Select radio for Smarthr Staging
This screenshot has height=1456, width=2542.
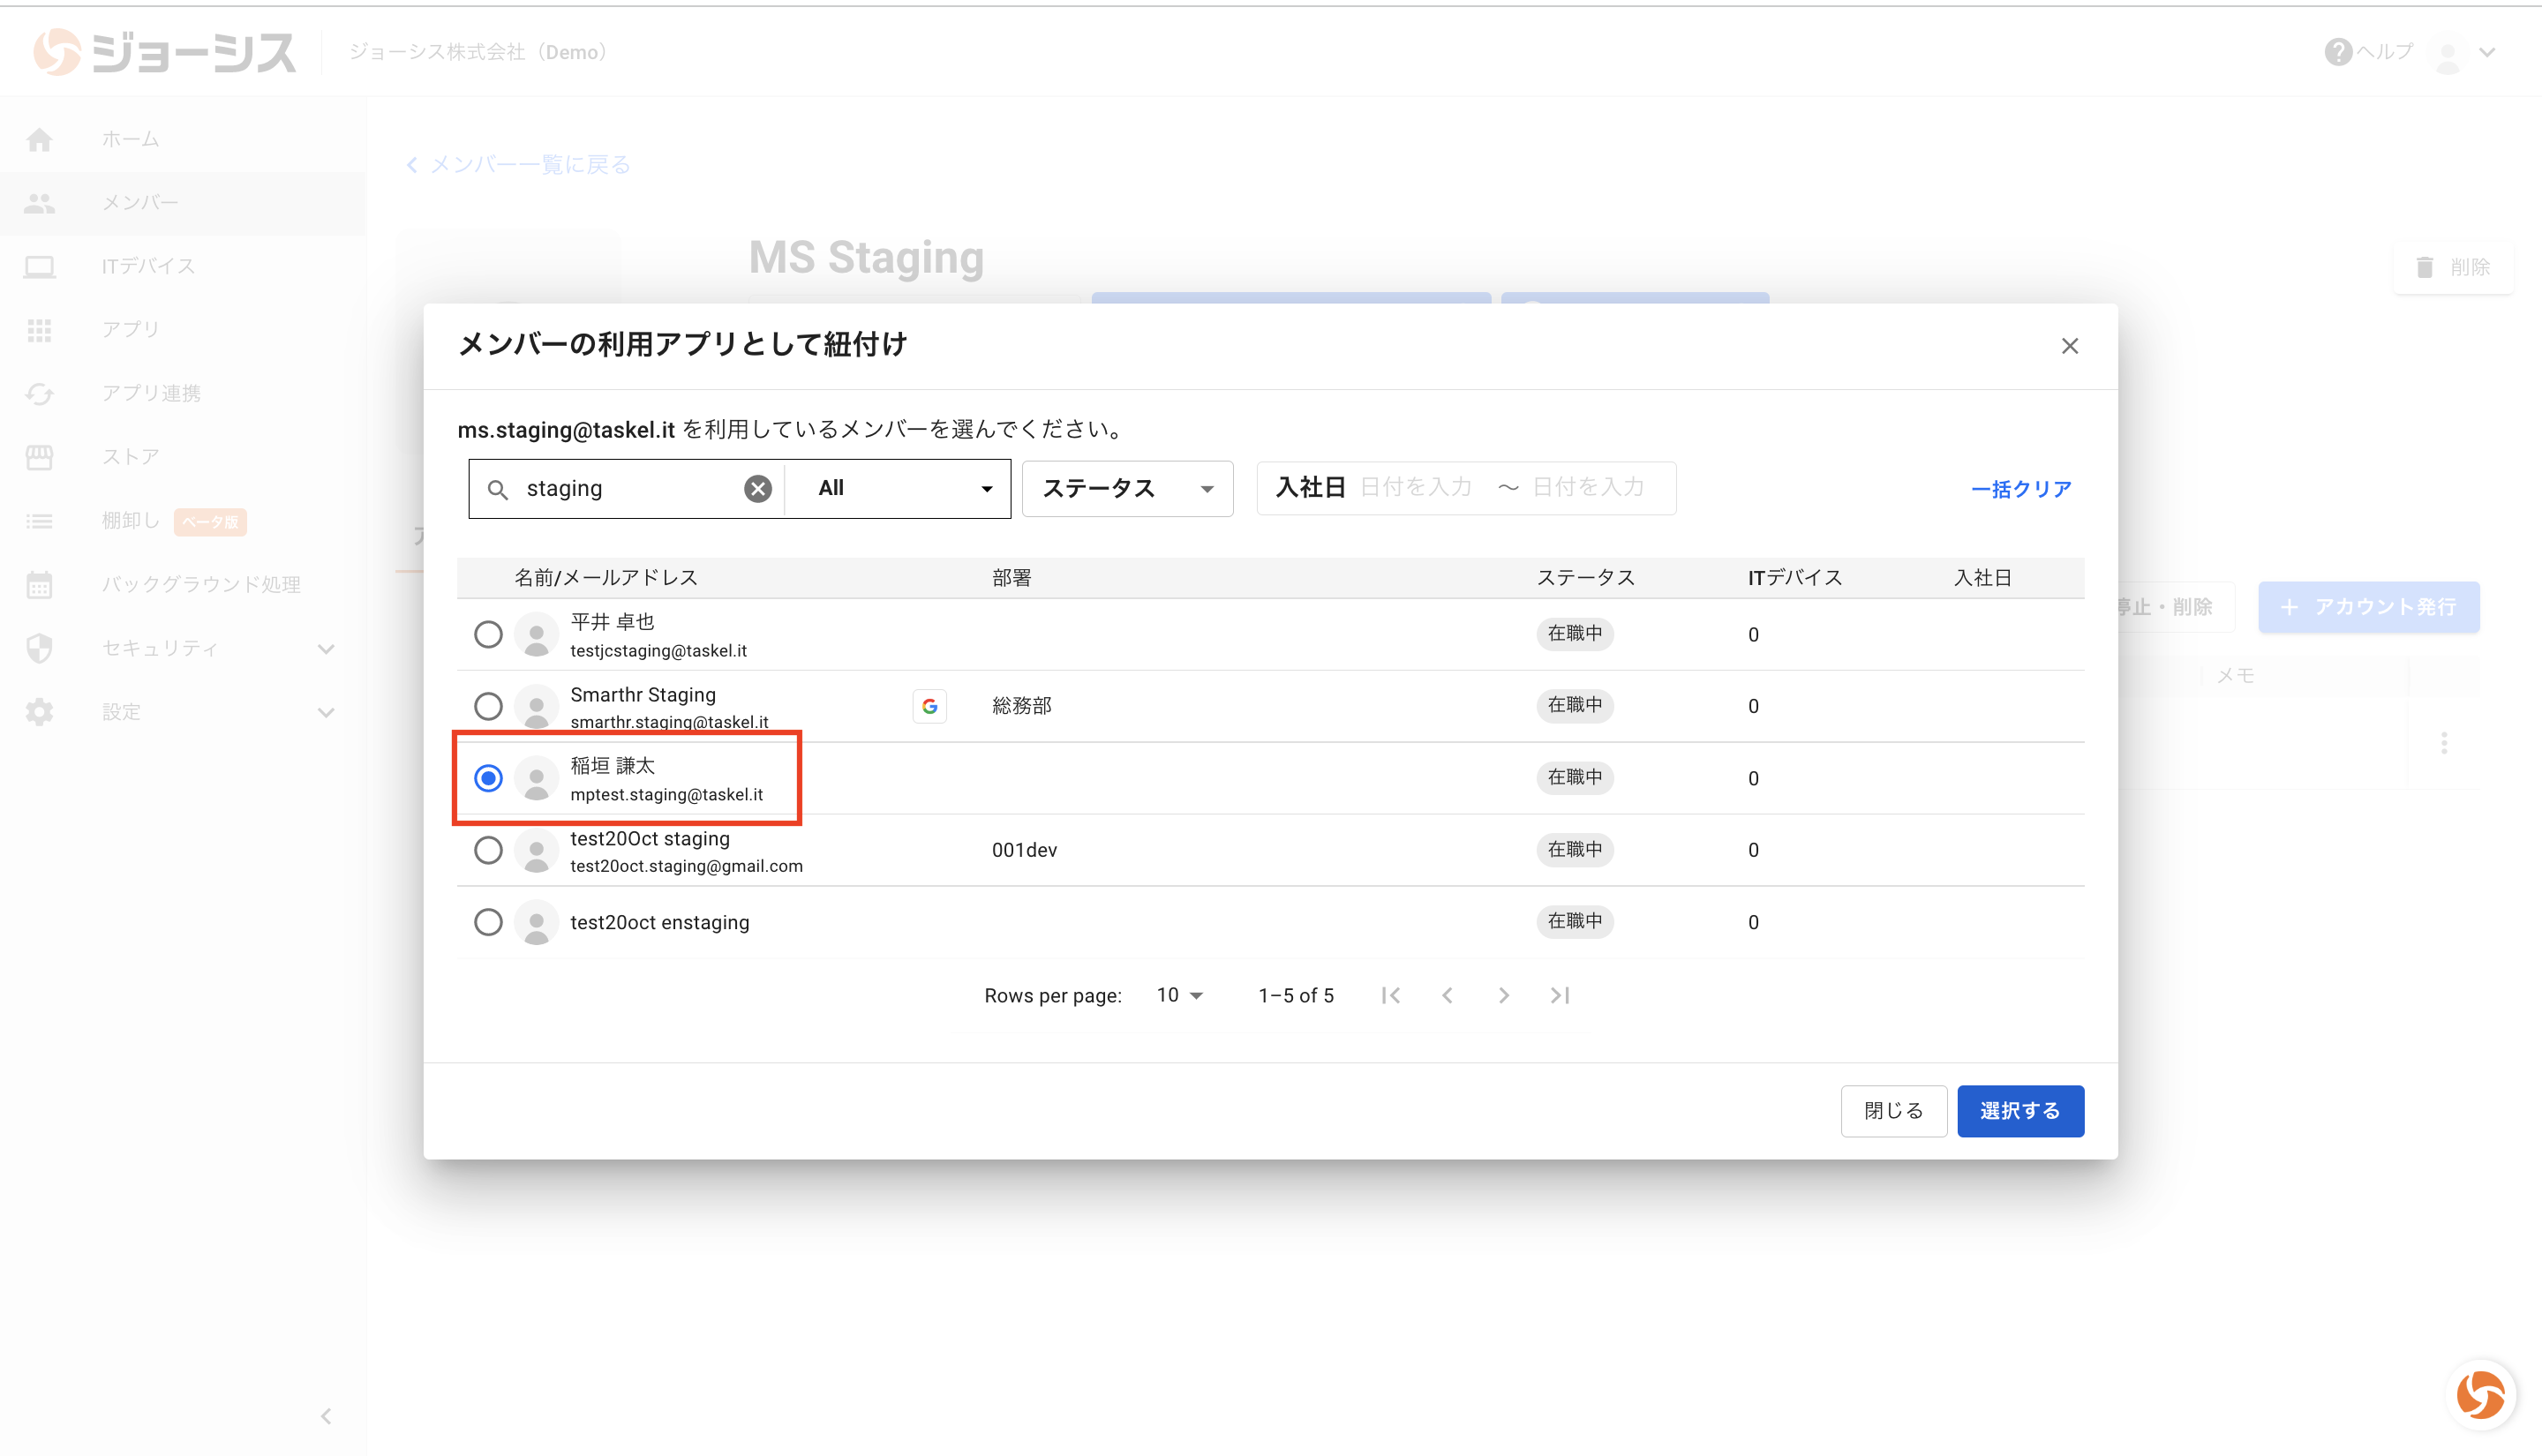(x=488, y=707)
